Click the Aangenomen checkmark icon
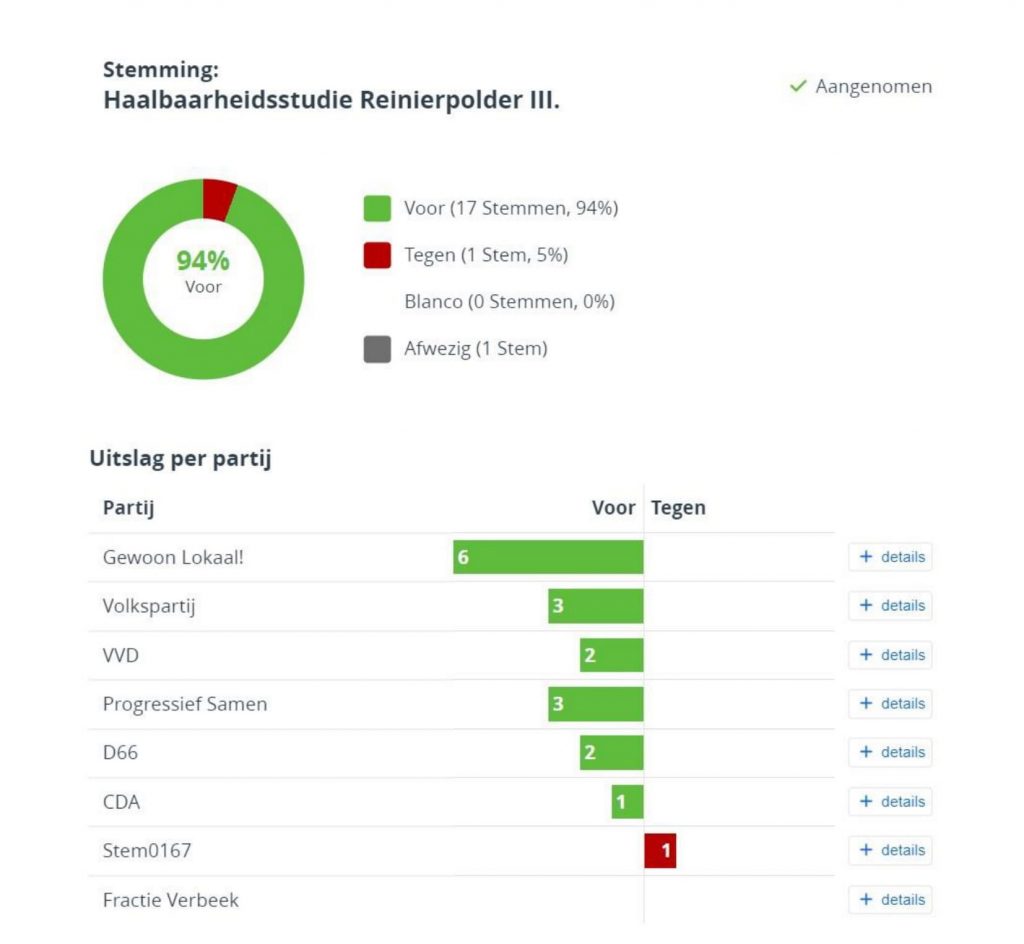The height and width of the screenshot is (944, 1024). (x=797, y=87)
